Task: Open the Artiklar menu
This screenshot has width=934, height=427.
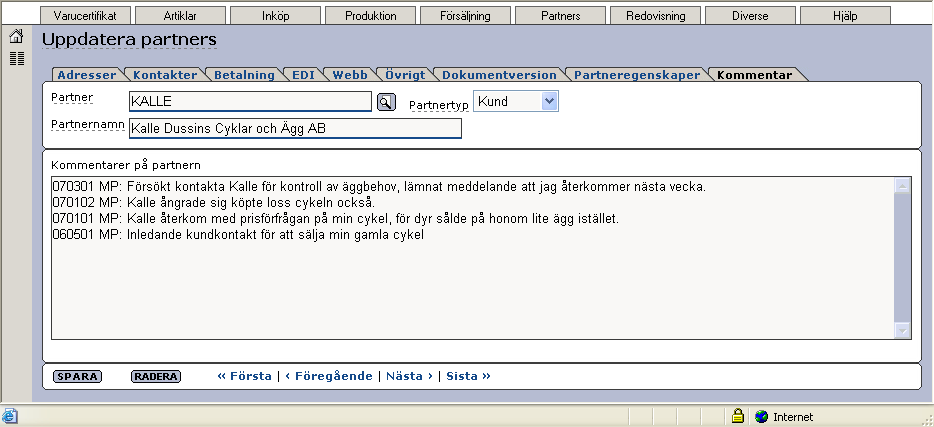Action: coord(180,16)
